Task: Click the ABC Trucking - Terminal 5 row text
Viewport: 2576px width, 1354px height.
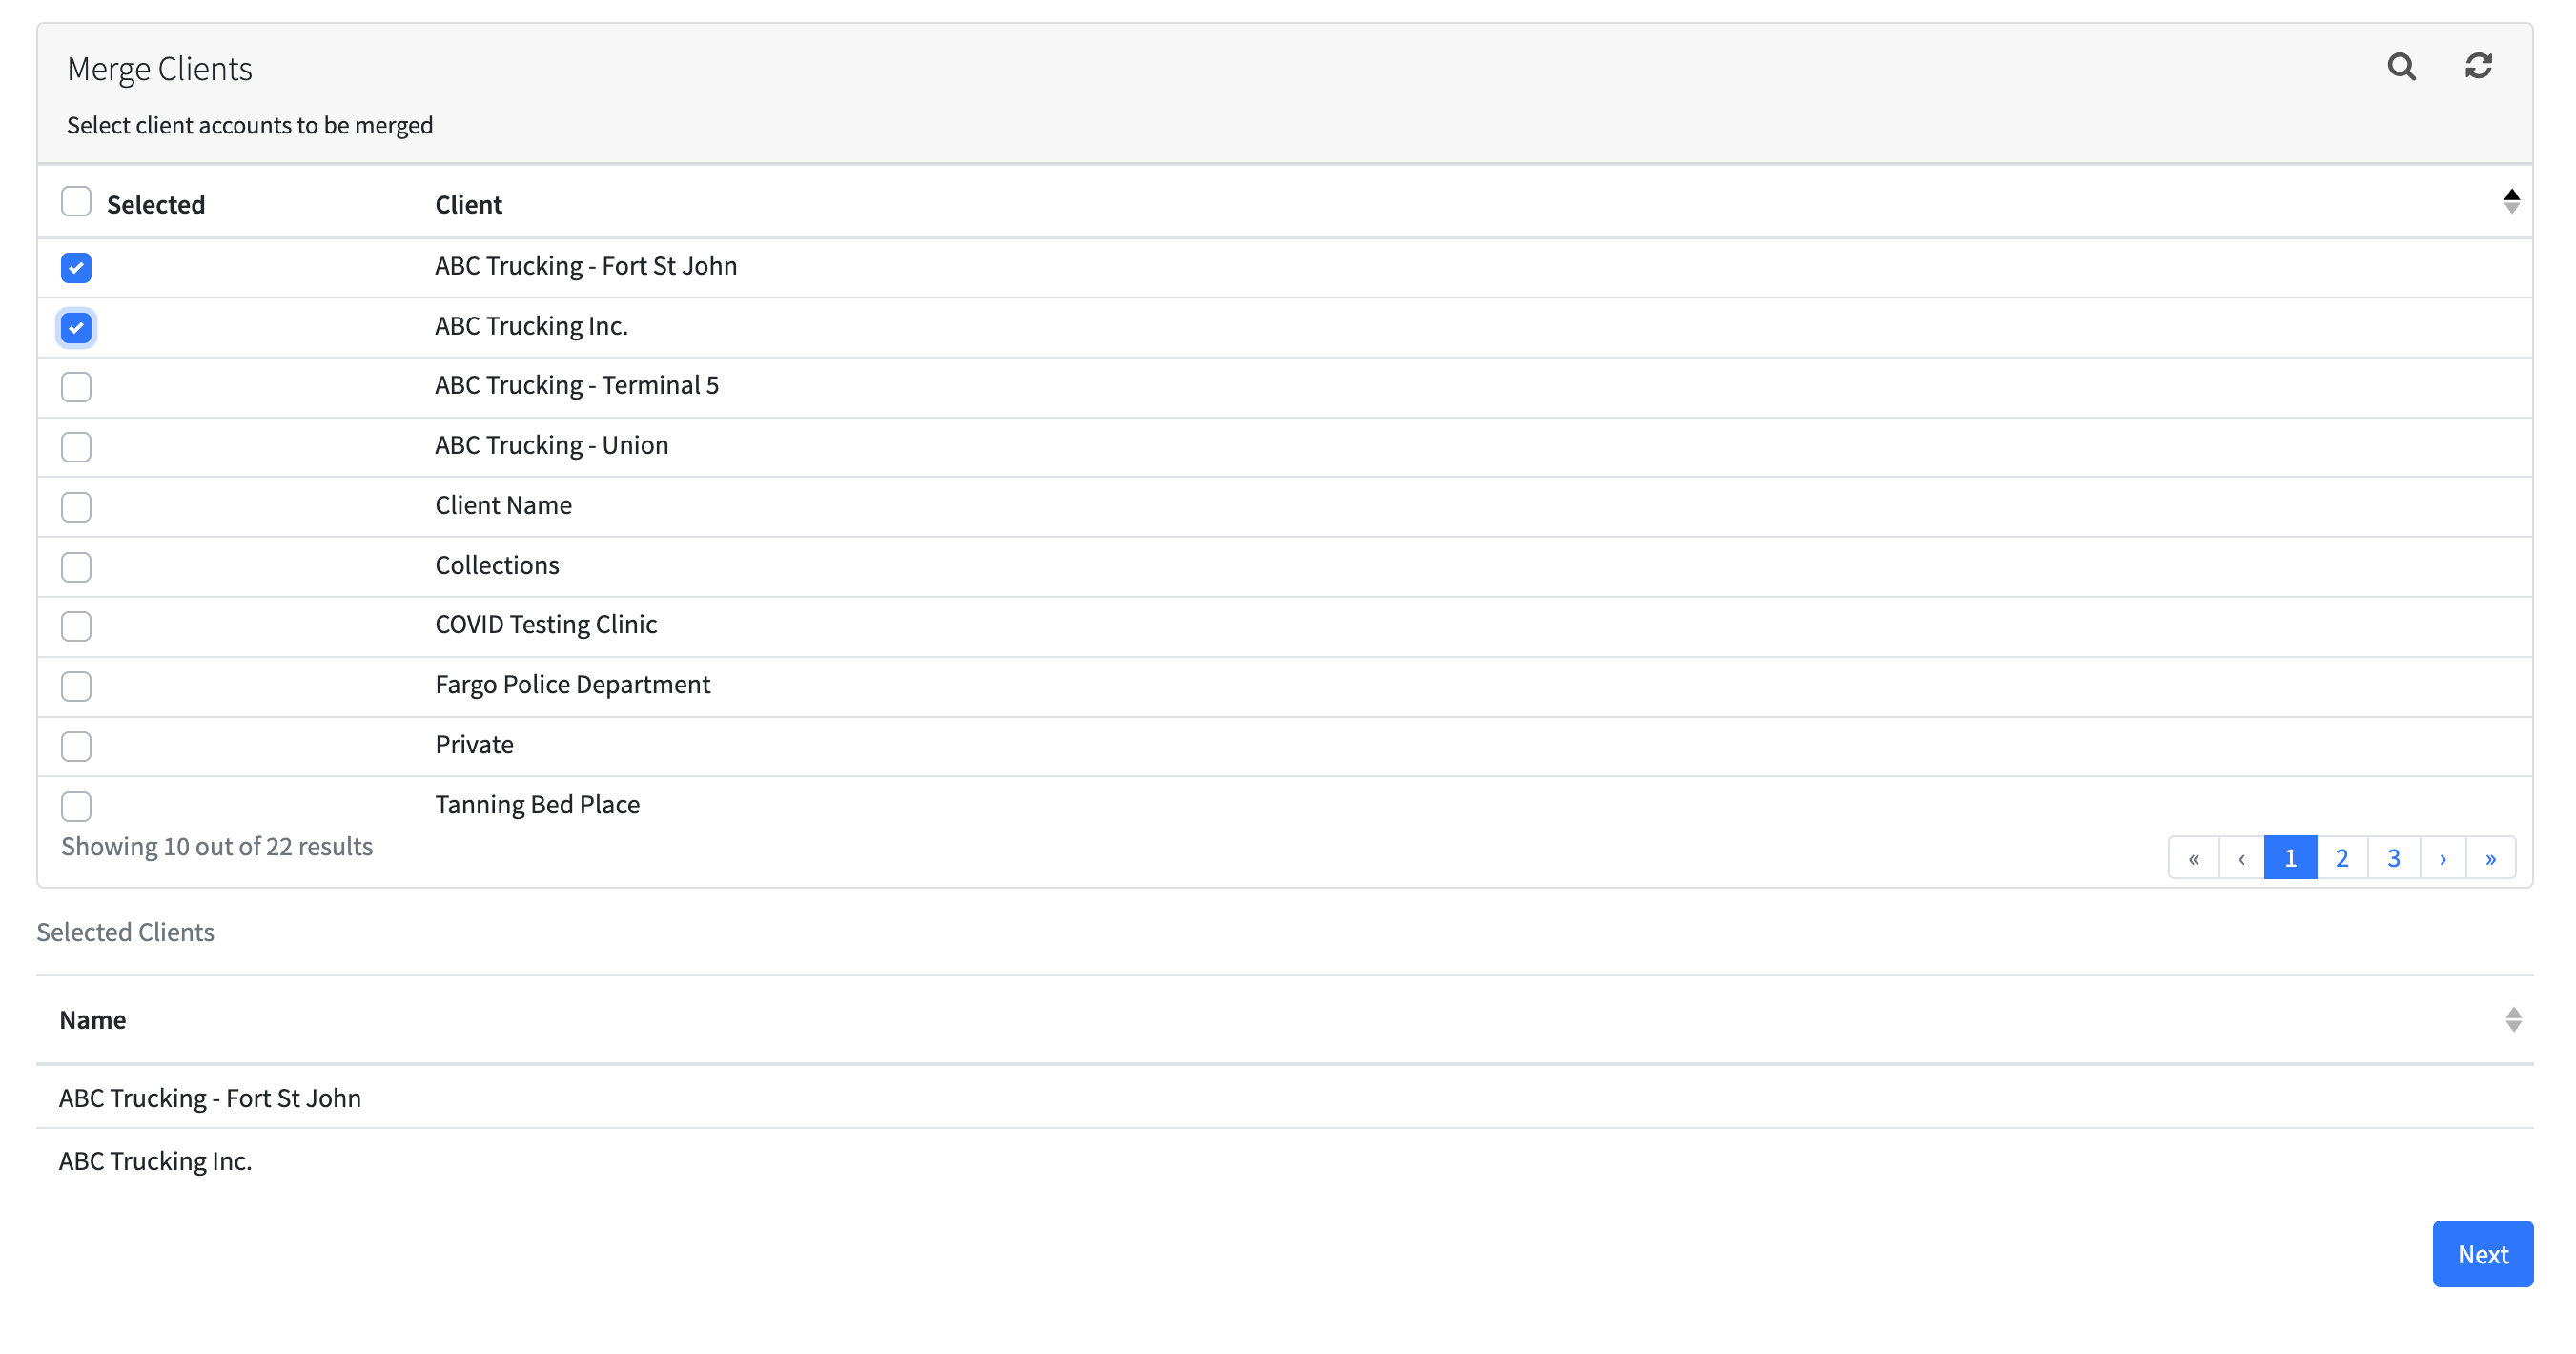Action: tap(577, 385)
